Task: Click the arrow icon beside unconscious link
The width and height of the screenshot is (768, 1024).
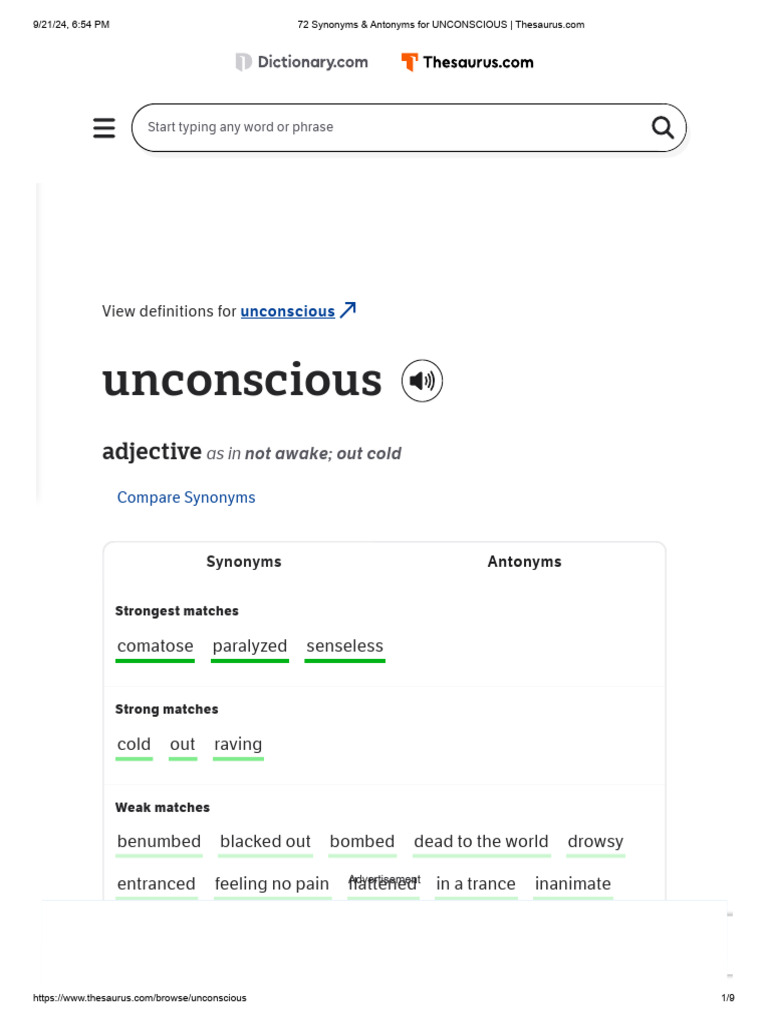Action: coord(348,310)
